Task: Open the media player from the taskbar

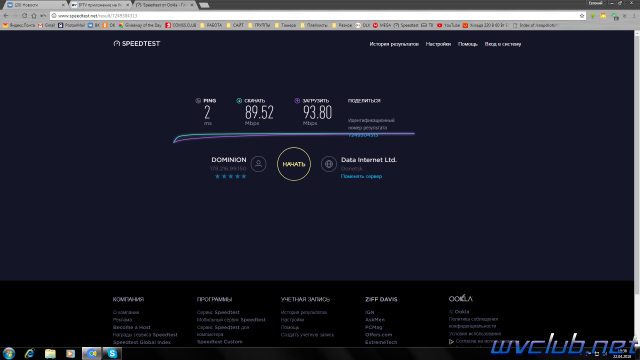Action: (71, 353)
